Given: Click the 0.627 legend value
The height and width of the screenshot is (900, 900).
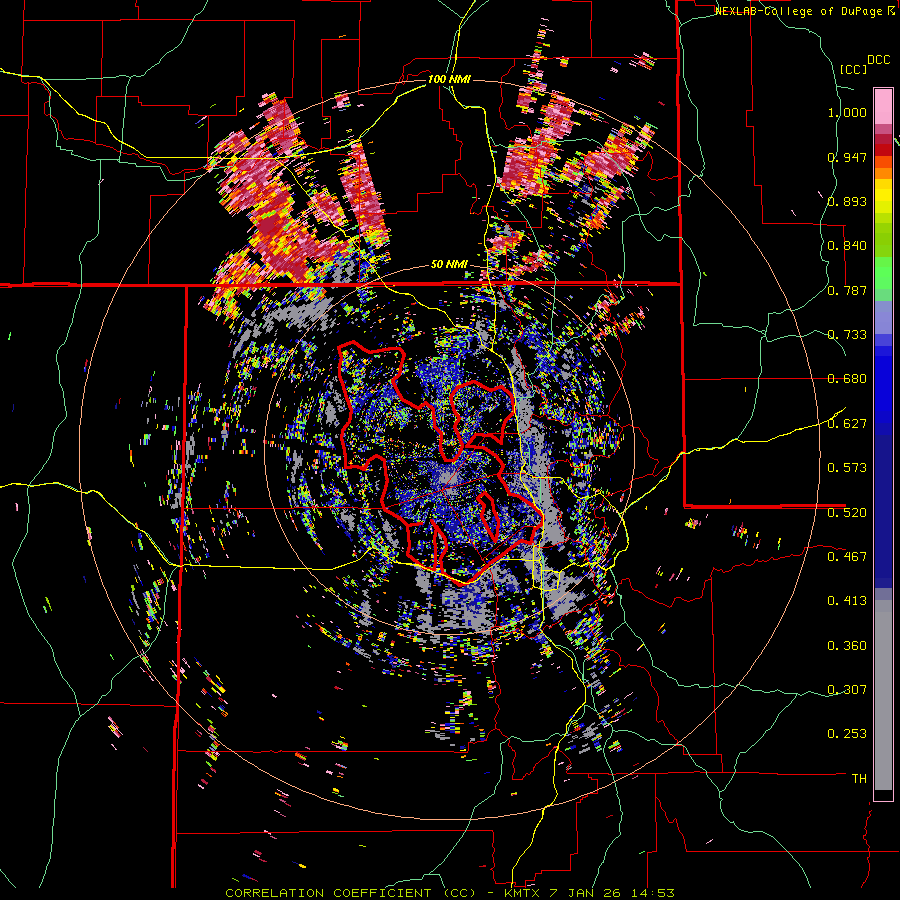Looking at the screenshot, I should click(847, 424).
